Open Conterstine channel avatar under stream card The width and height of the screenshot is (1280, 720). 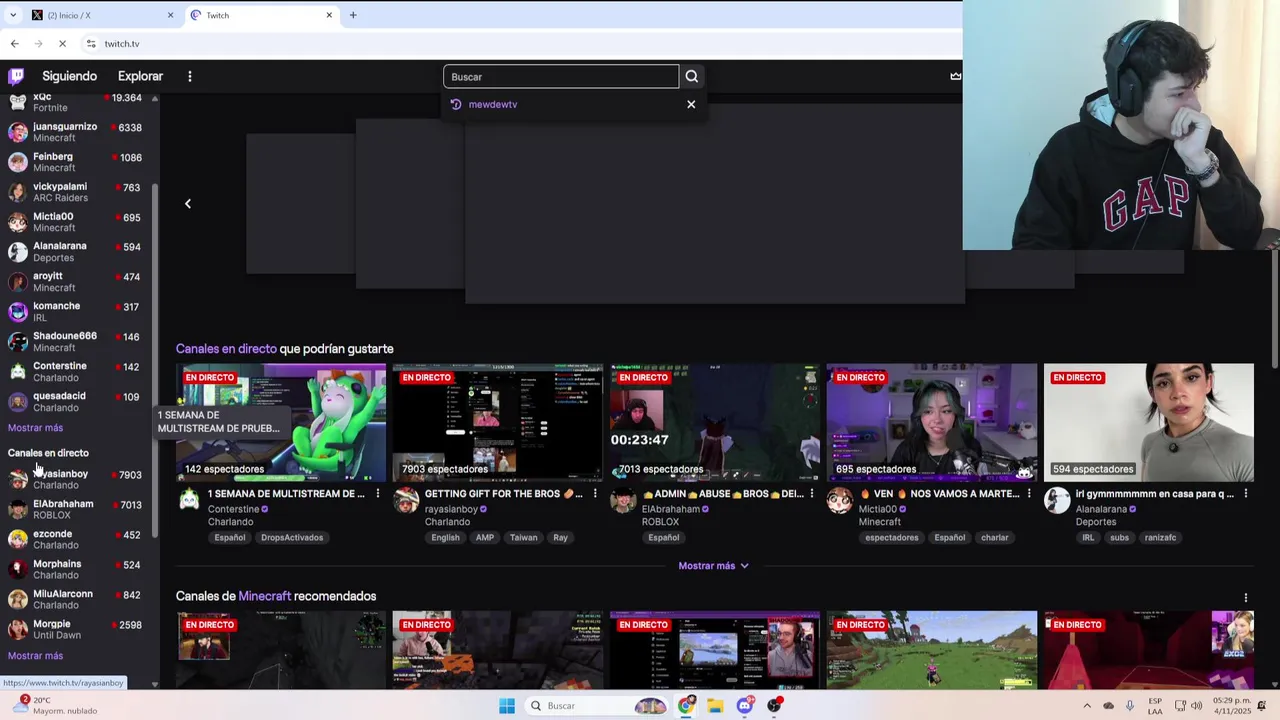pyautogui.click(x=189, y=501)
